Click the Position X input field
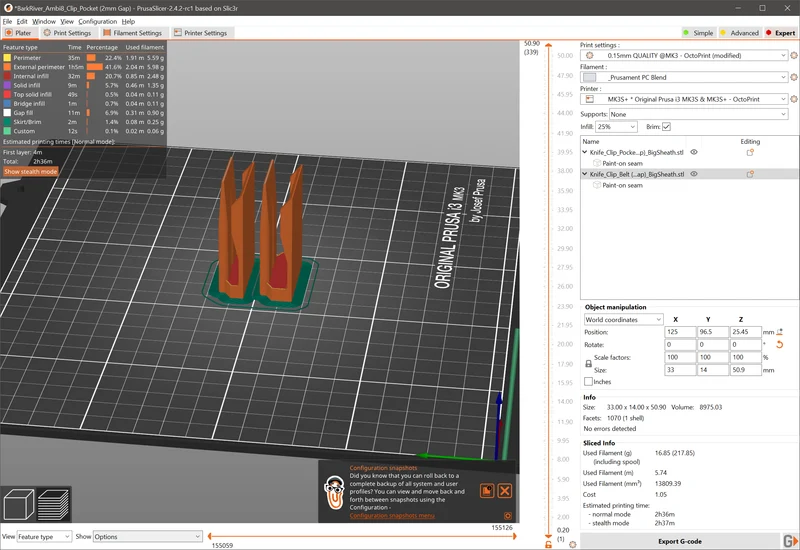The image size is (800, 550). coord(680,332)
